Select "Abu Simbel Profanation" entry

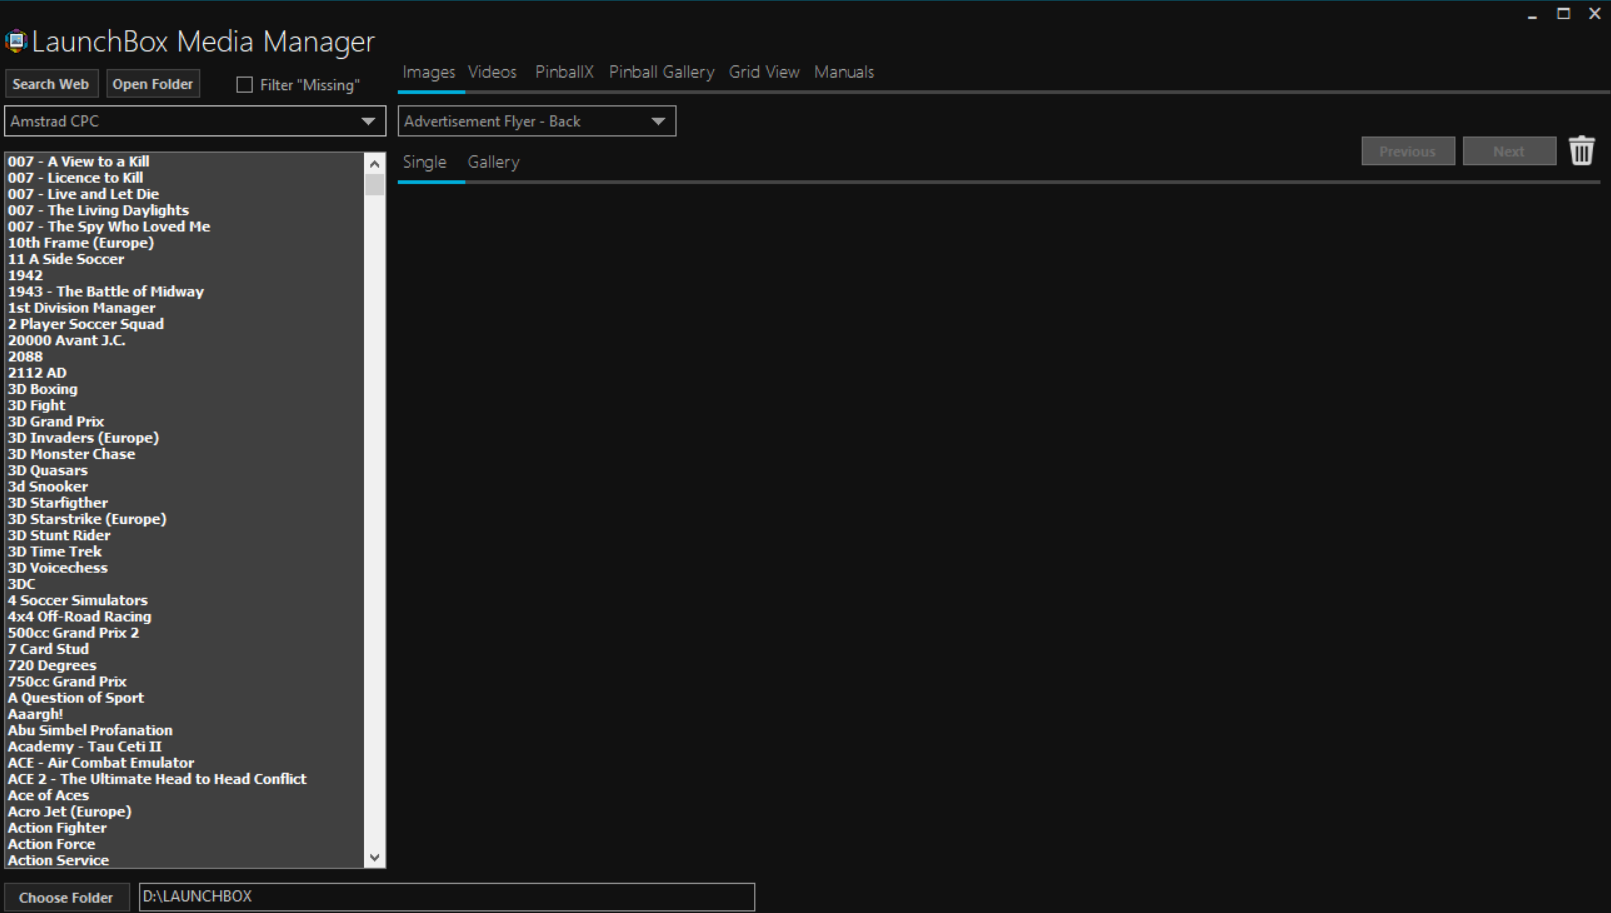tap(90, 730)
